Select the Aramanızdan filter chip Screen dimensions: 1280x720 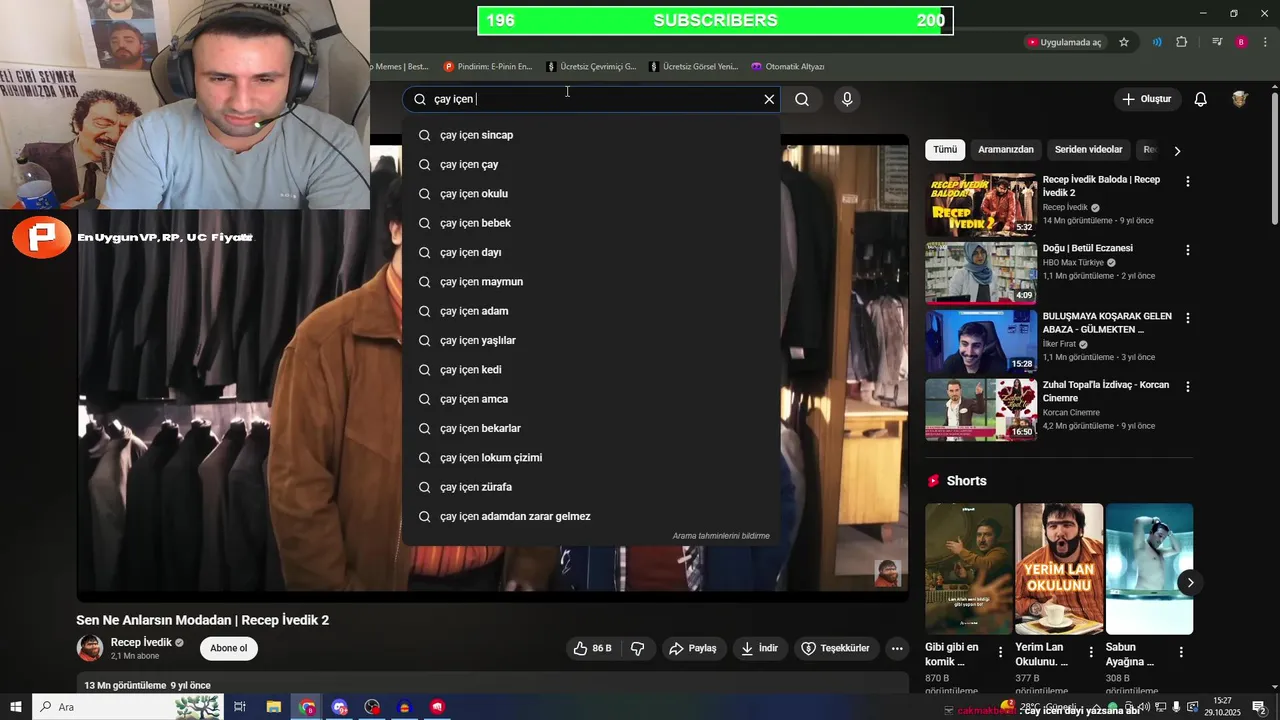(x=1006, y=150)
